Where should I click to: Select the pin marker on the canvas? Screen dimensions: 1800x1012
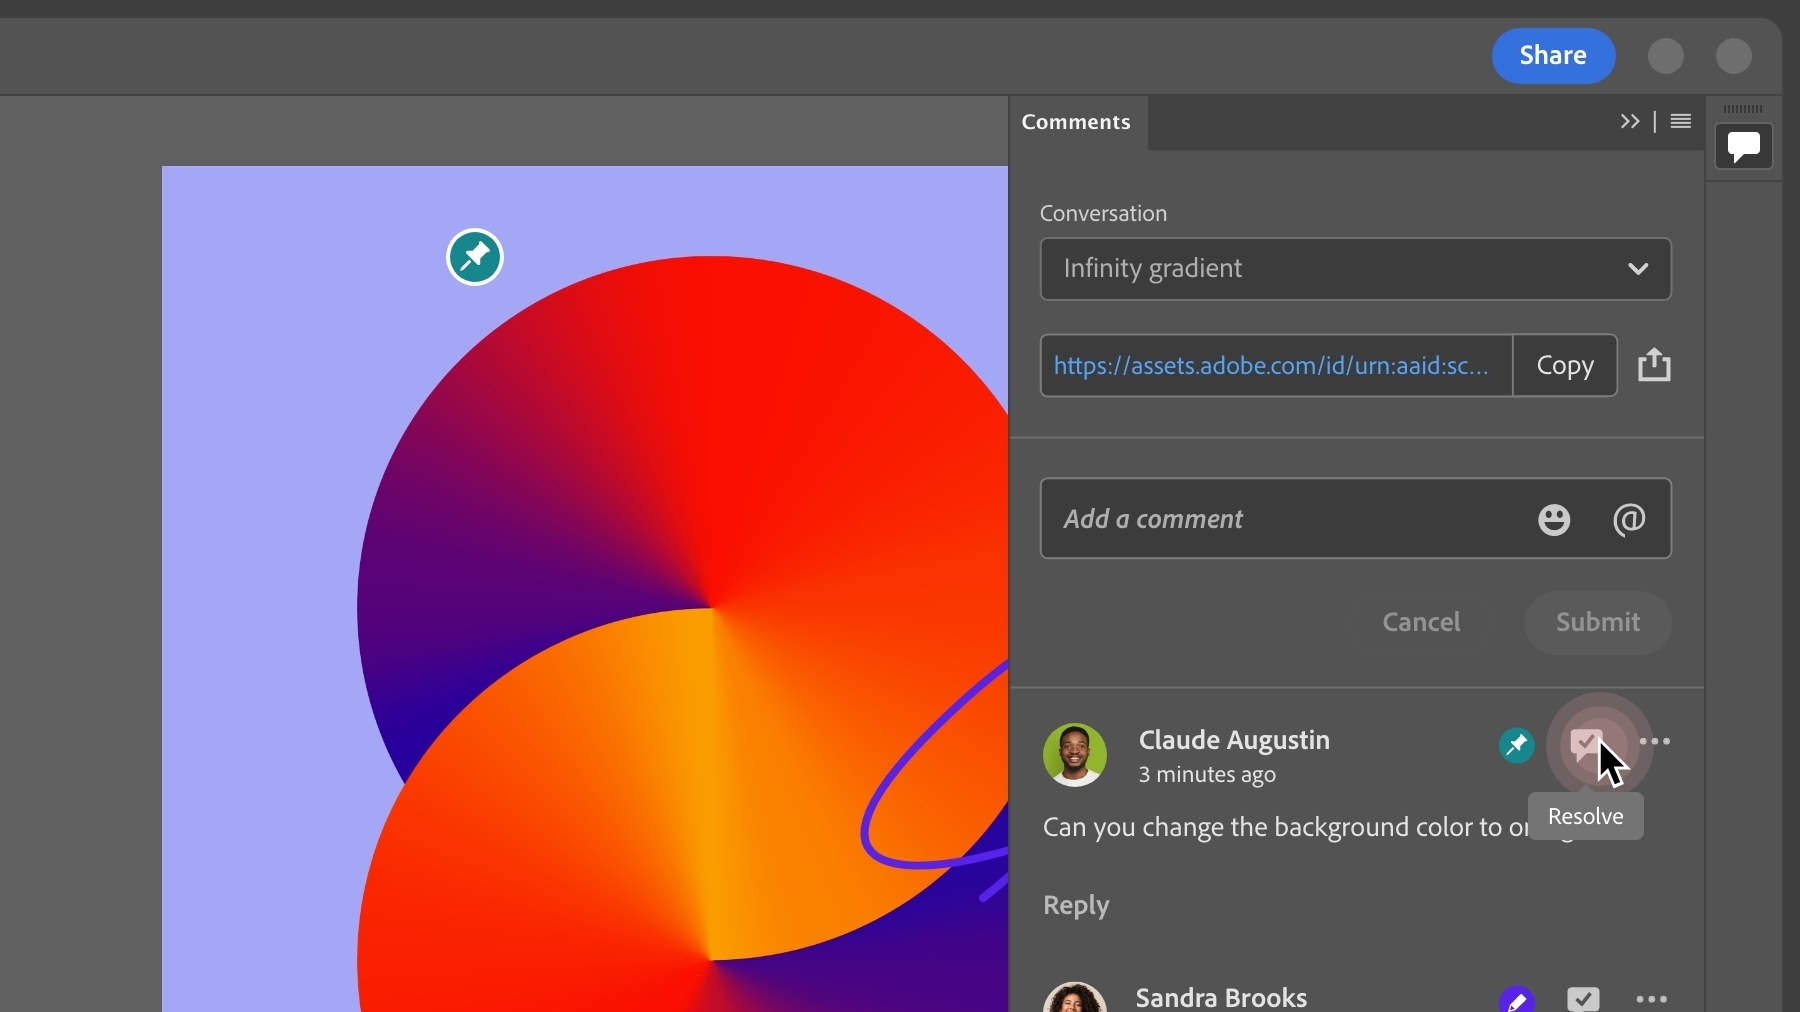pos(475,258)
